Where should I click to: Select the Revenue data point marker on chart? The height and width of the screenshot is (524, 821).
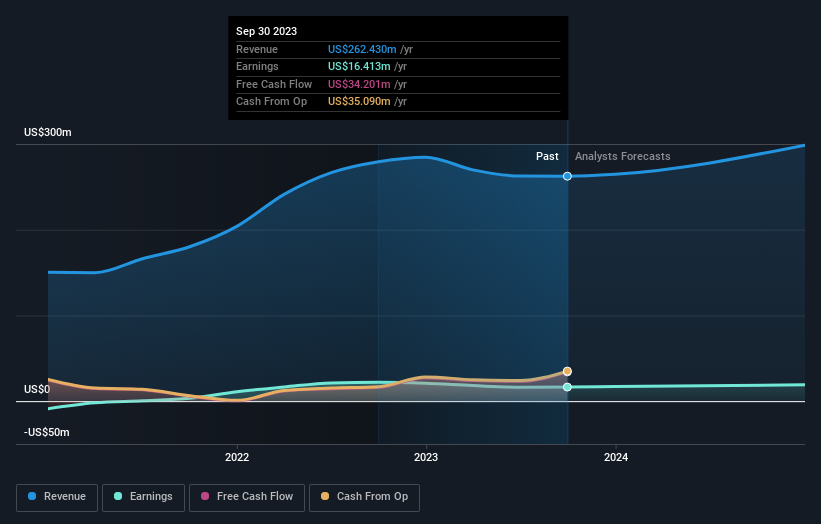click(567, 176)
